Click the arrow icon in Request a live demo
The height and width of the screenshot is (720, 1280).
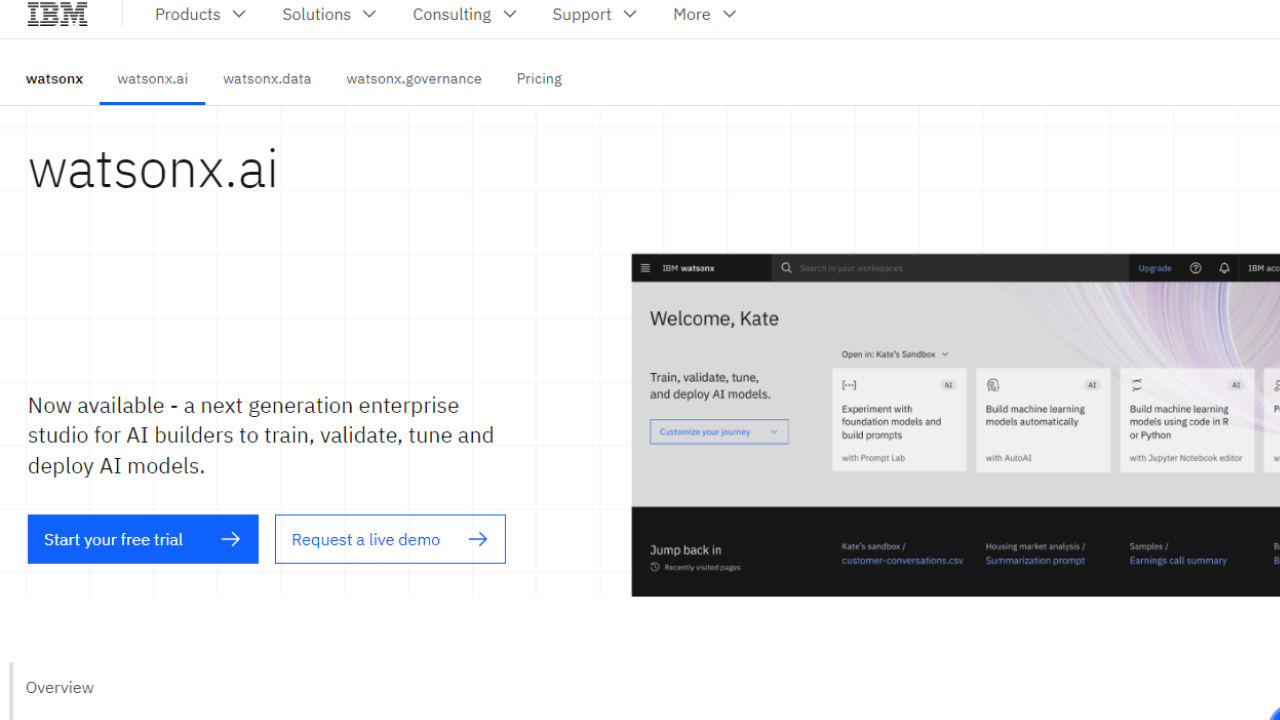pos(478,539)
